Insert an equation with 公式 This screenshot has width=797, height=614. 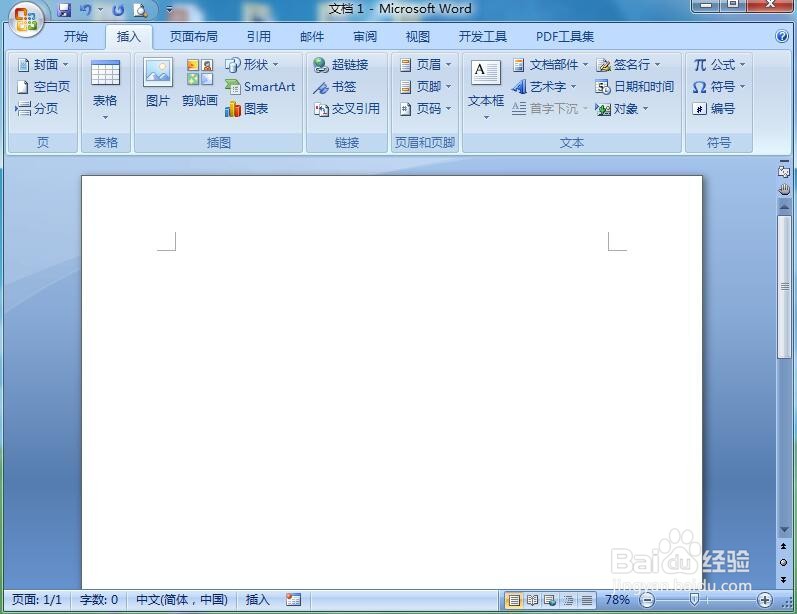[x=719, y=65]
